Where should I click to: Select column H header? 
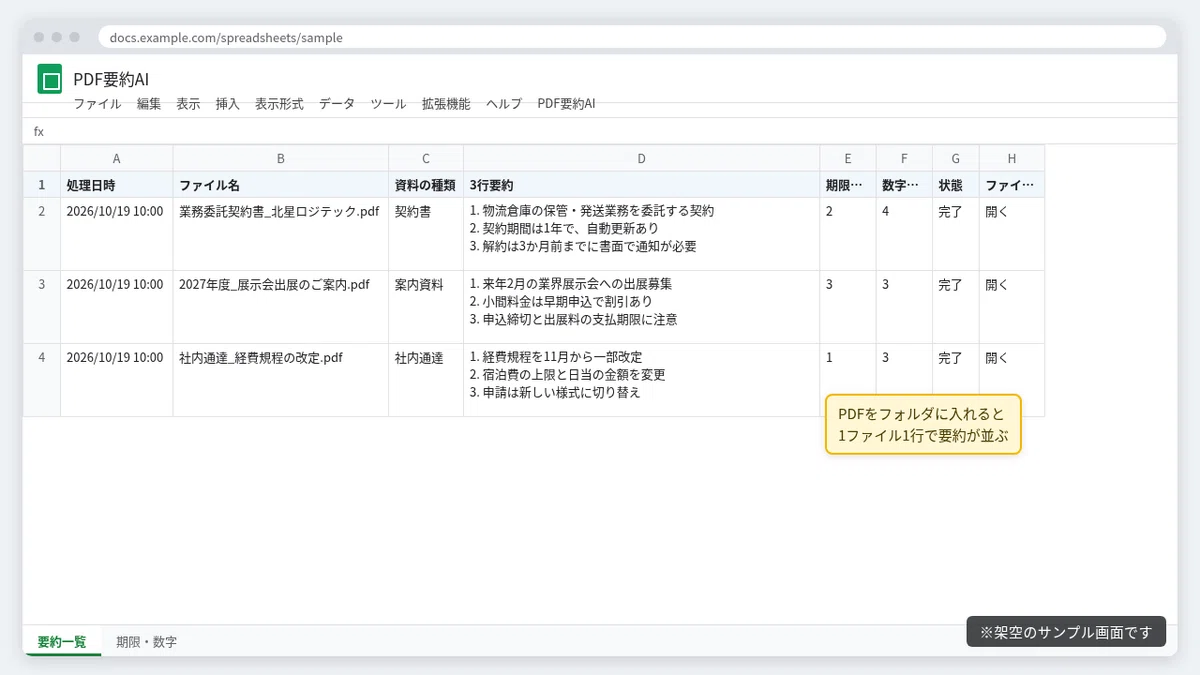pyautogui.click(x=1012, y=158)
